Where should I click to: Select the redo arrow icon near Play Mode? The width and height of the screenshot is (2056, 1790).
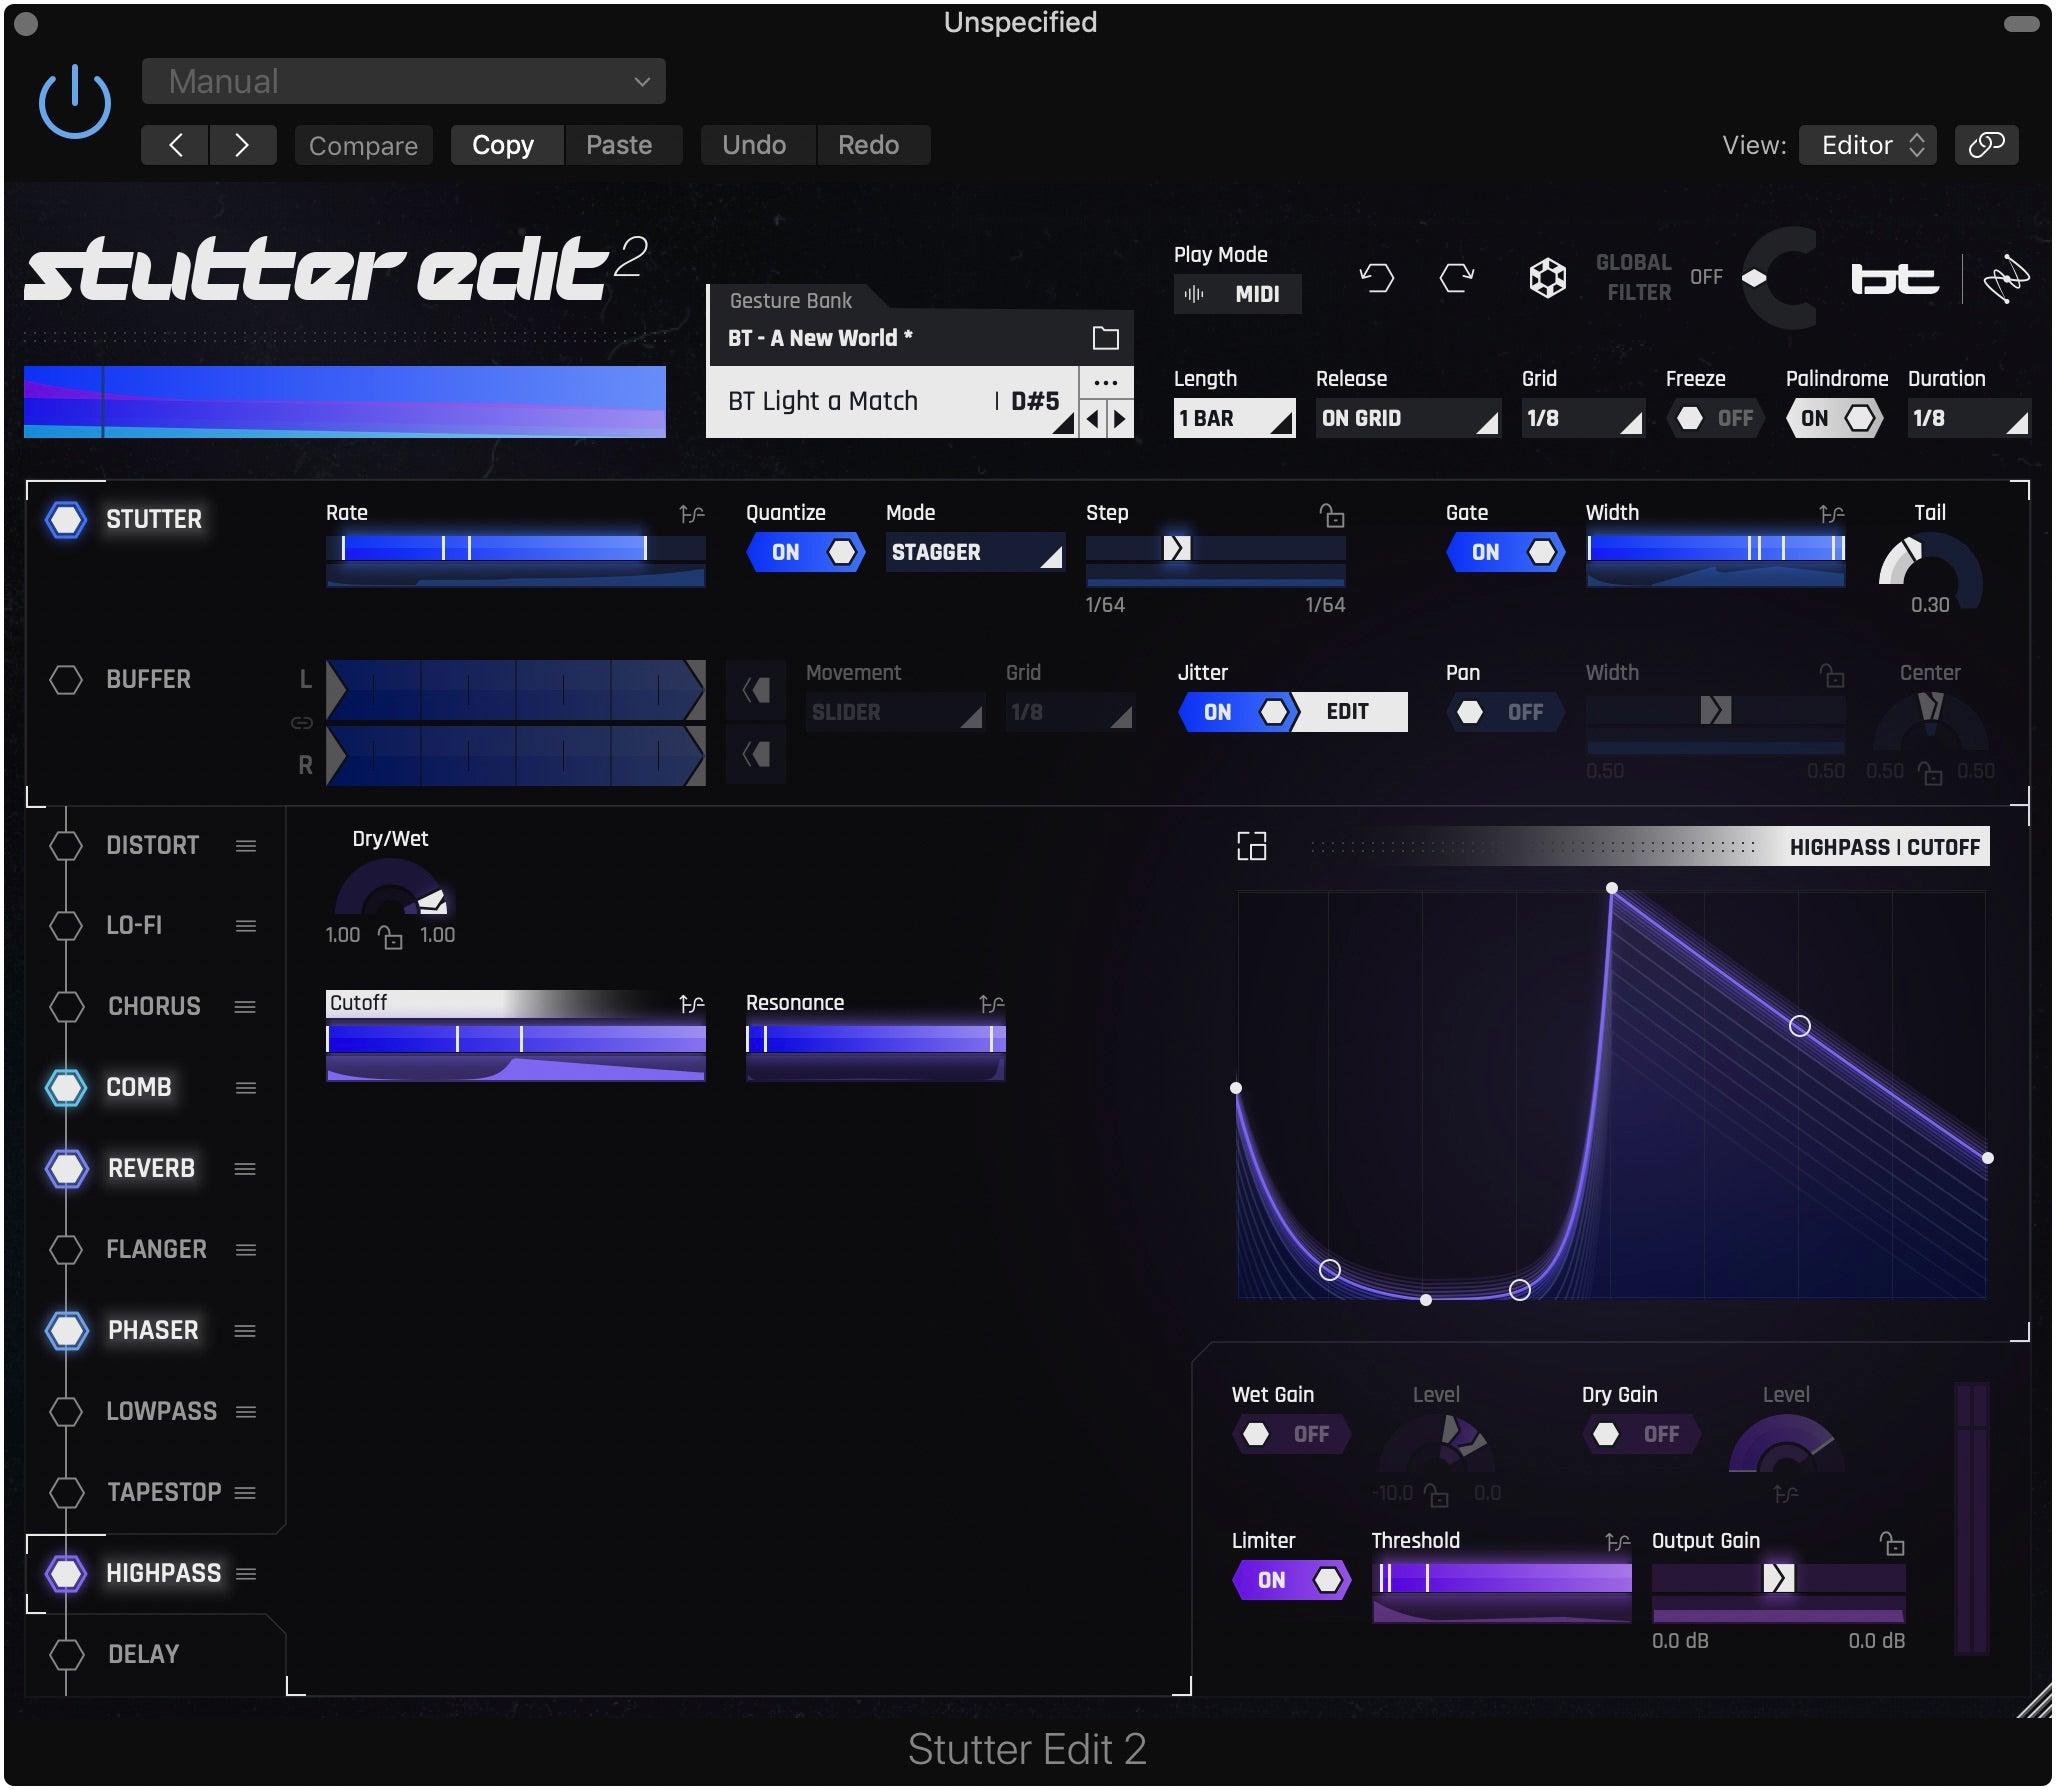click(1457, 278)
